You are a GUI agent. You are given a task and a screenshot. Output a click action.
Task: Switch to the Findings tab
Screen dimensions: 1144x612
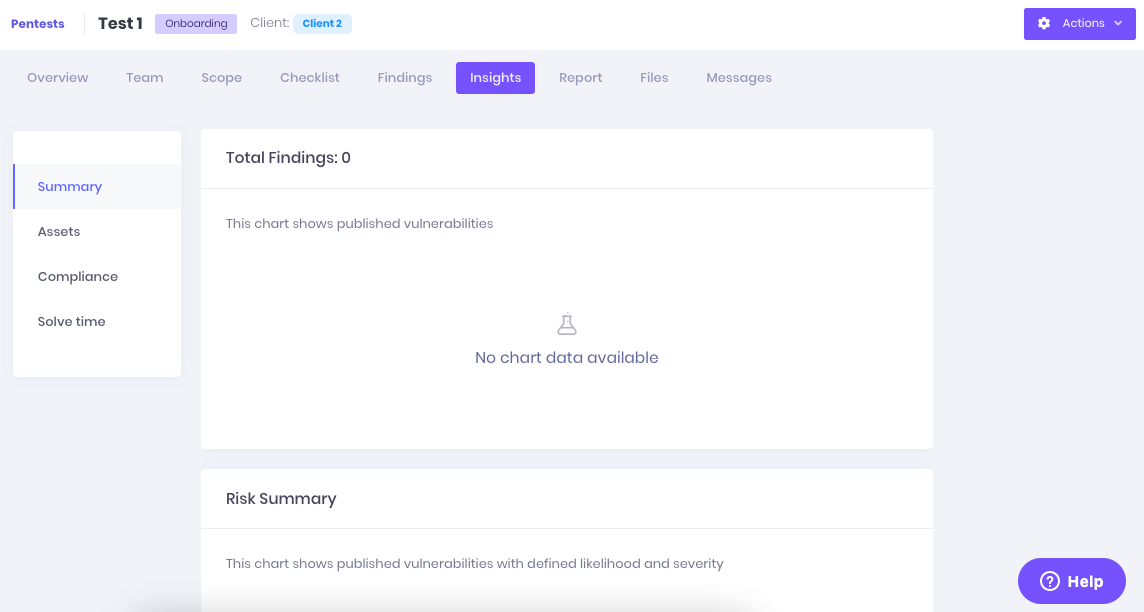405,78
